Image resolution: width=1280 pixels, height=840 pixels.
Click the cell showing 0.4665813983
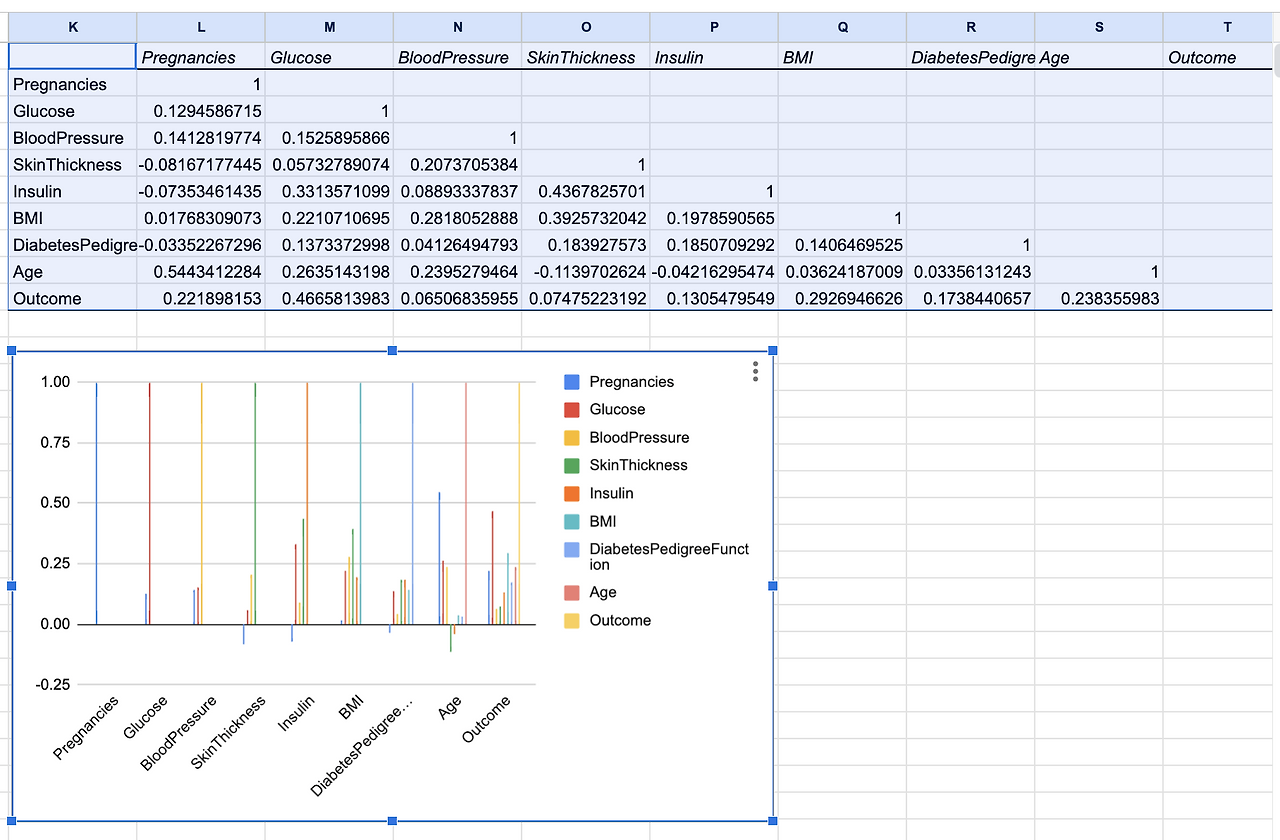pos(329,299)
